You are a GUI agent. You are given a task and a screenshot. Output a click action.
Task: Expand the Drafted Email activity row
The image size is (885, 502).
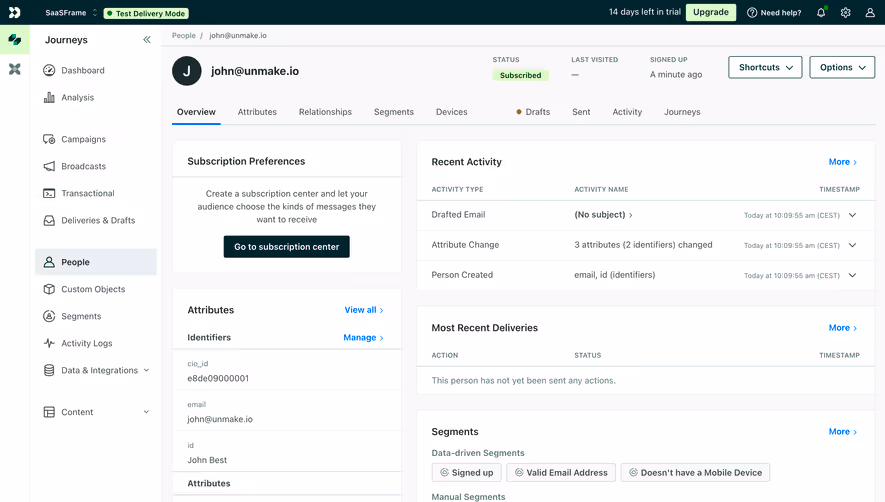pyautogui.click(x=852, y=215)
